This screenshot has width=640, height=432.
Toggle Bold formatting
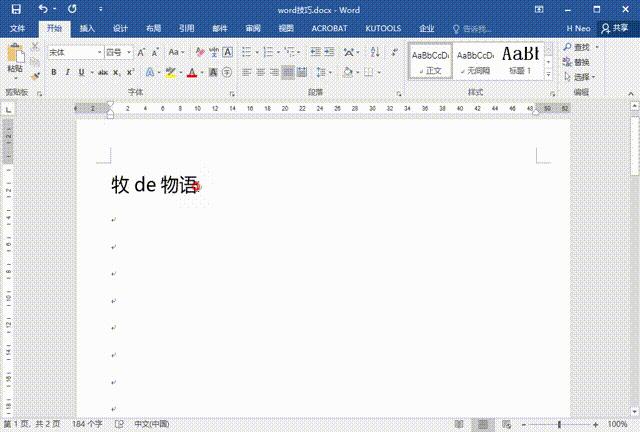53,72
